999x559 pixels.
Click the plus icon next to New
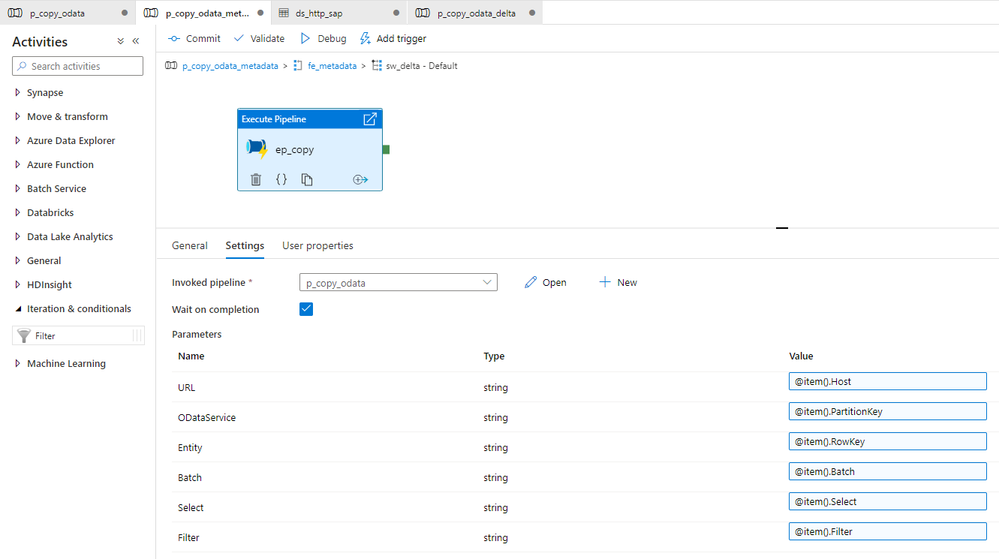pyautogui.click(x=605, y=282)
